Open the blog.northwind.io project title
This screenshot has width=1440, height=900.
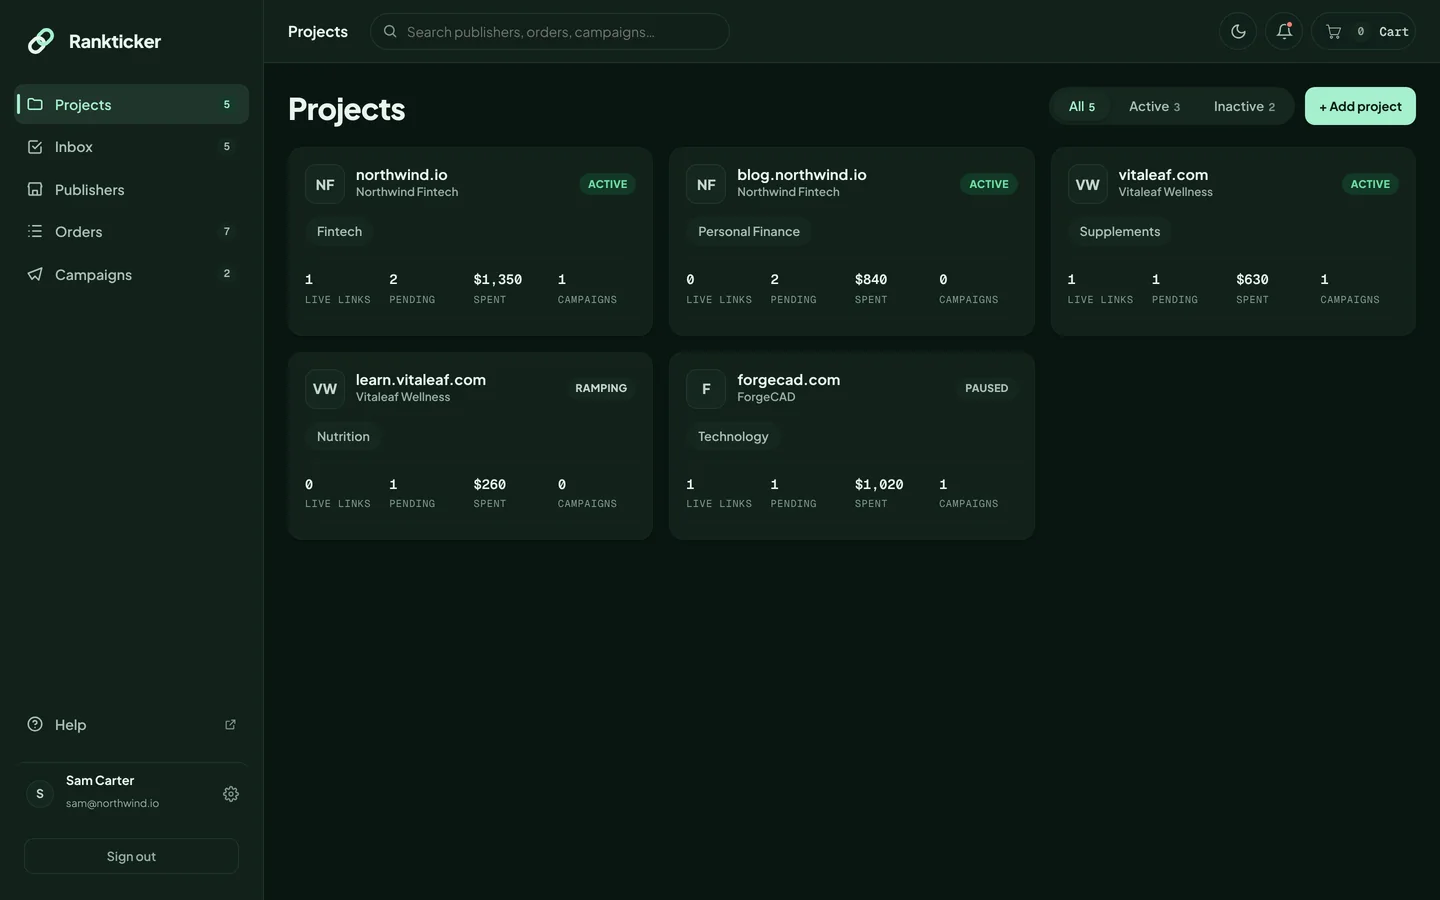[x=802, y=175]
